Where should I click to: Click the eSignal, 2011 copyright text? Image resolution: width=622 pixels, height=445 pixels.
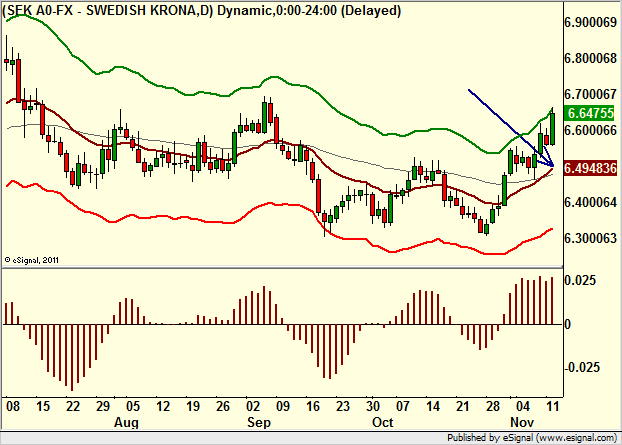tap(32, 260)
